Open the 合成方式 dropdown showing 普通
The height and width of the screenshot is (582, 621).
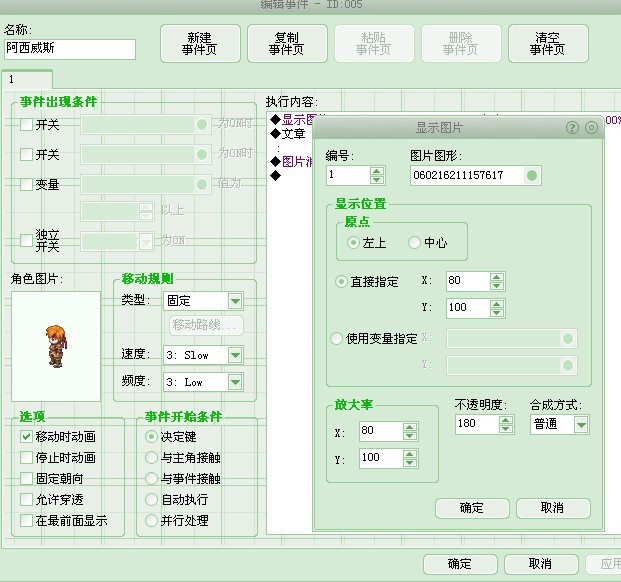pos(581,424)
